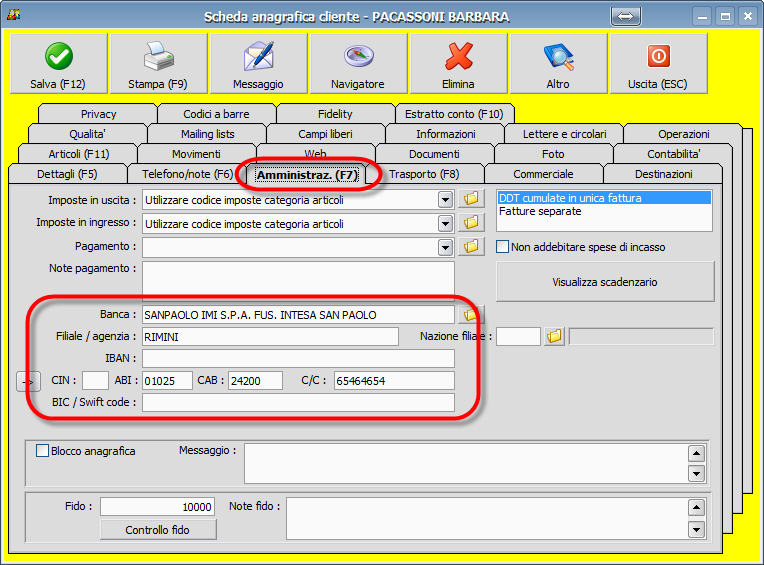Click Messaggio box scroll up arrow
The width and height of the screenshot is (764, 565).
pos(697,453)
